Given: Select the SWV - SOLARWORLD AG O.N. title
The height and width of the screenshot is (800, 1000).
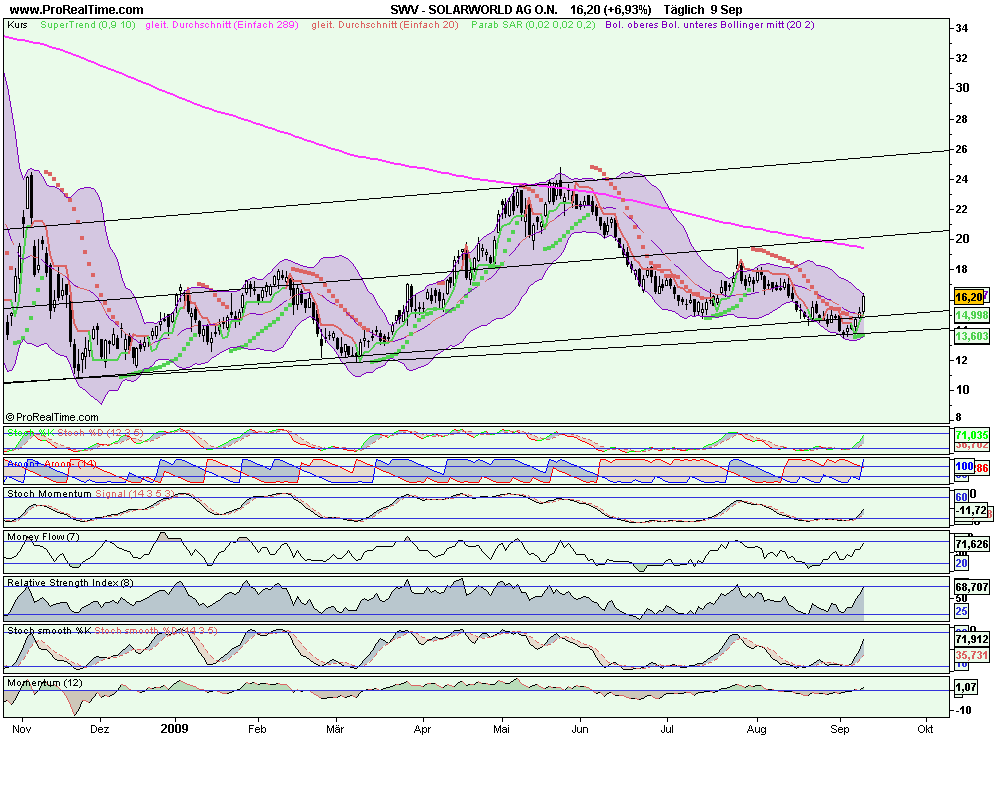Looking at the screenshot, I should (x=474, y=10).
